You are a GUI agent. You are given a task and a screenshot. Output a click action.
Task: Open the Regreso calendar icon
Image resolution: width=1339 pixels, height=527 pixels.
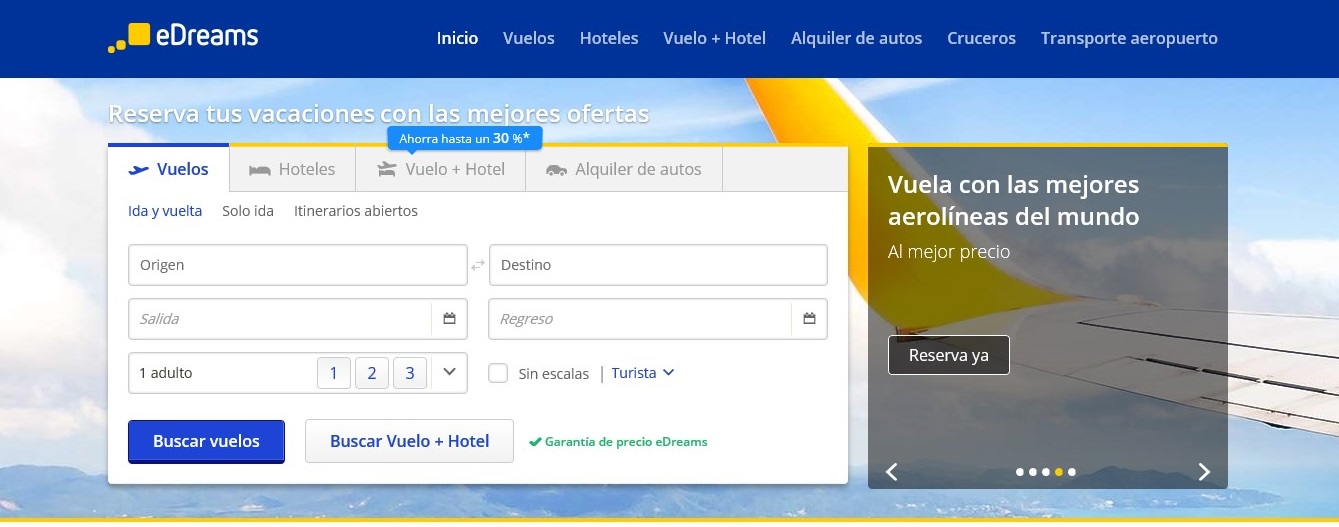810,319
